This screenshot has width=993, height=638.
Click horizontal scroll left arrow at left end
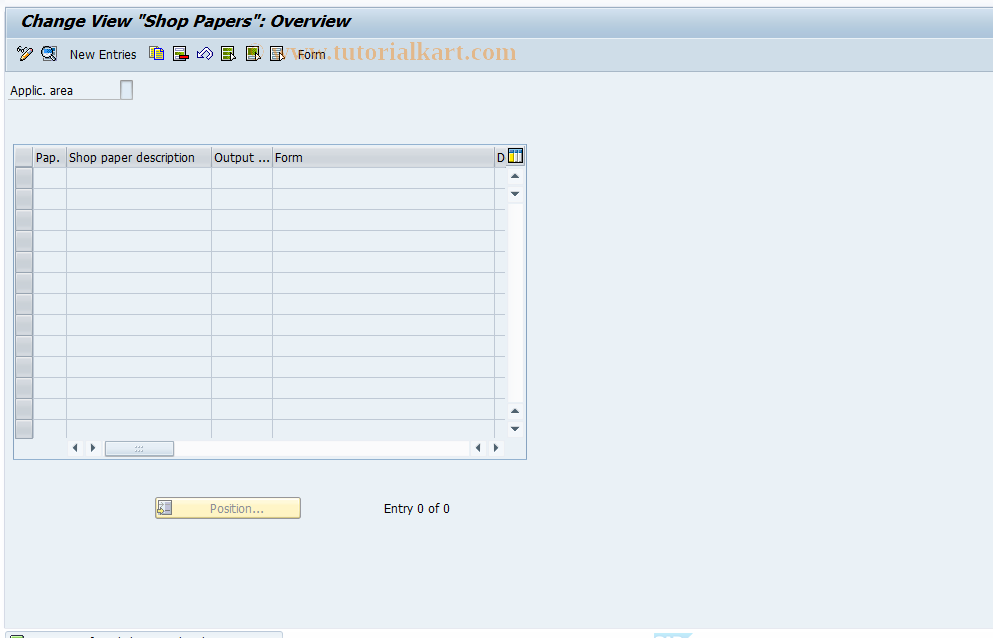[75, 448]
